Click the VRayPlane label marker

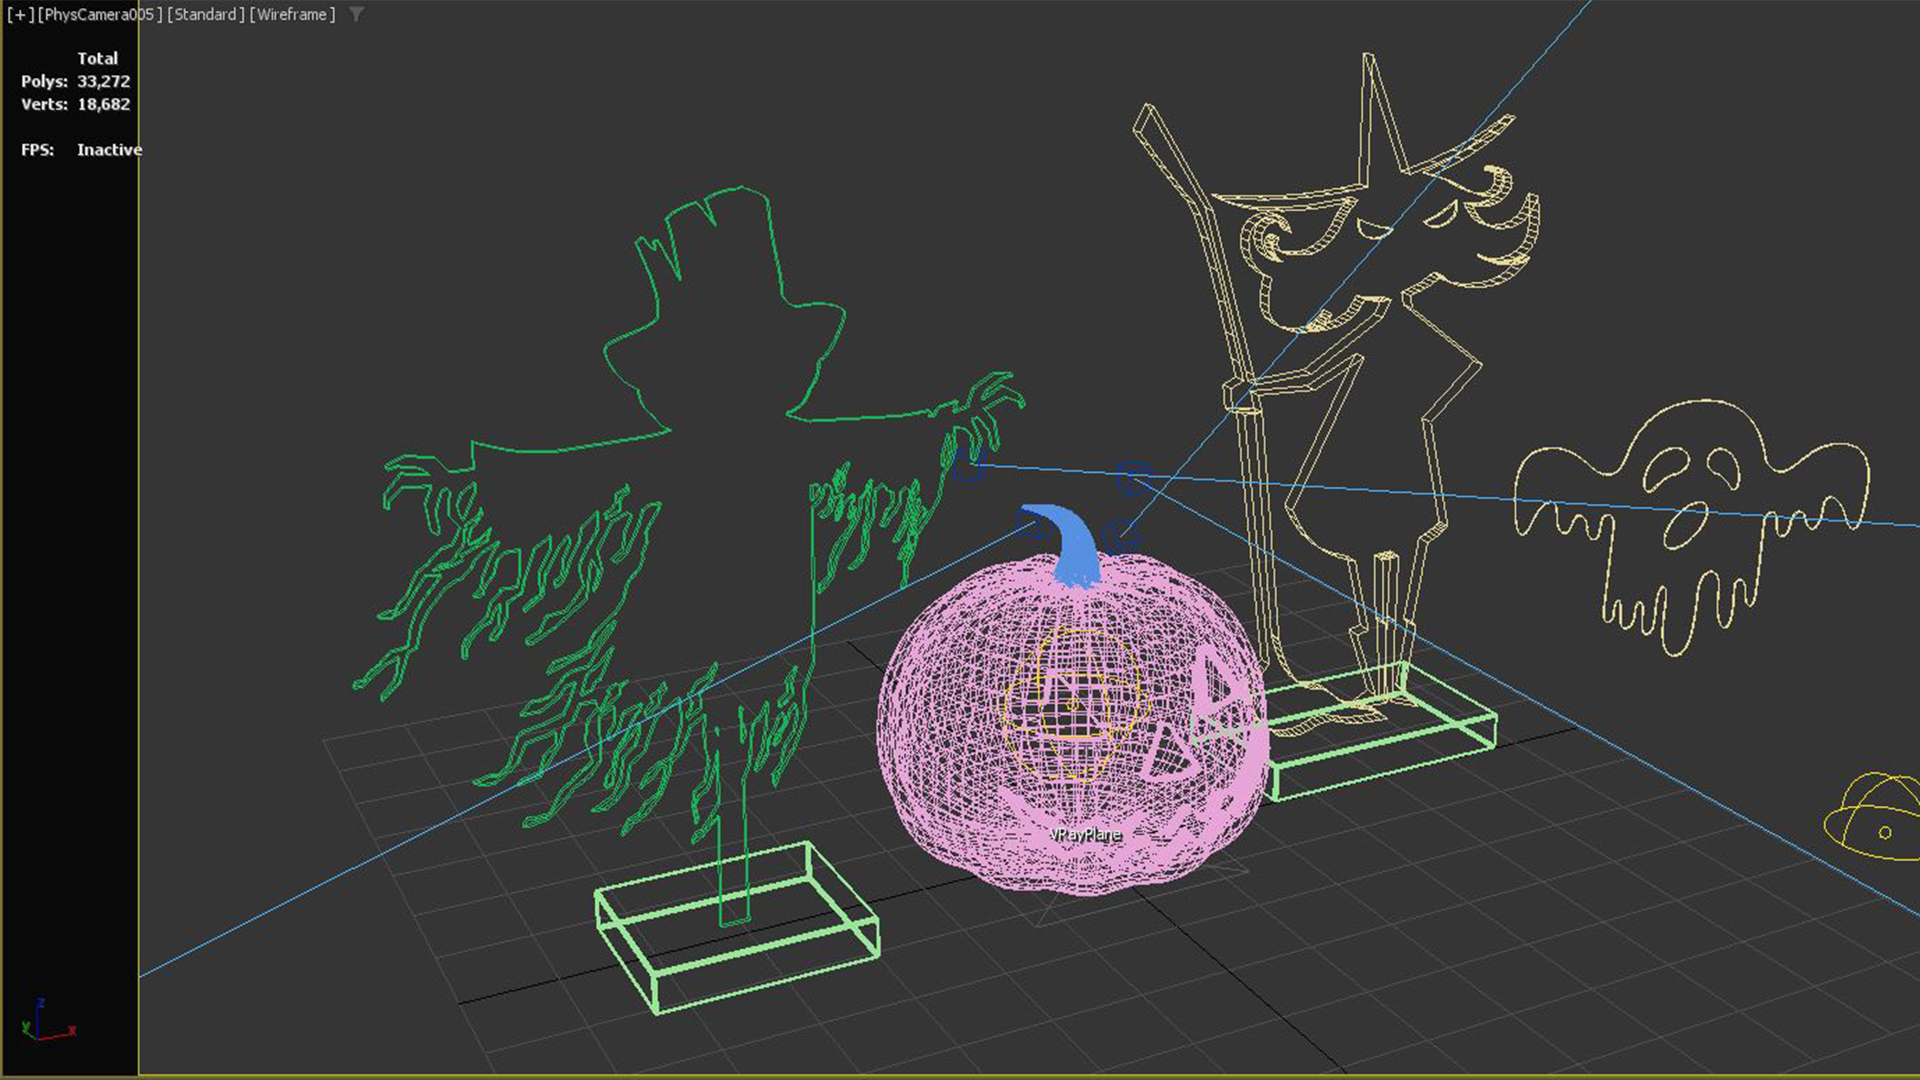(1085, 834)
